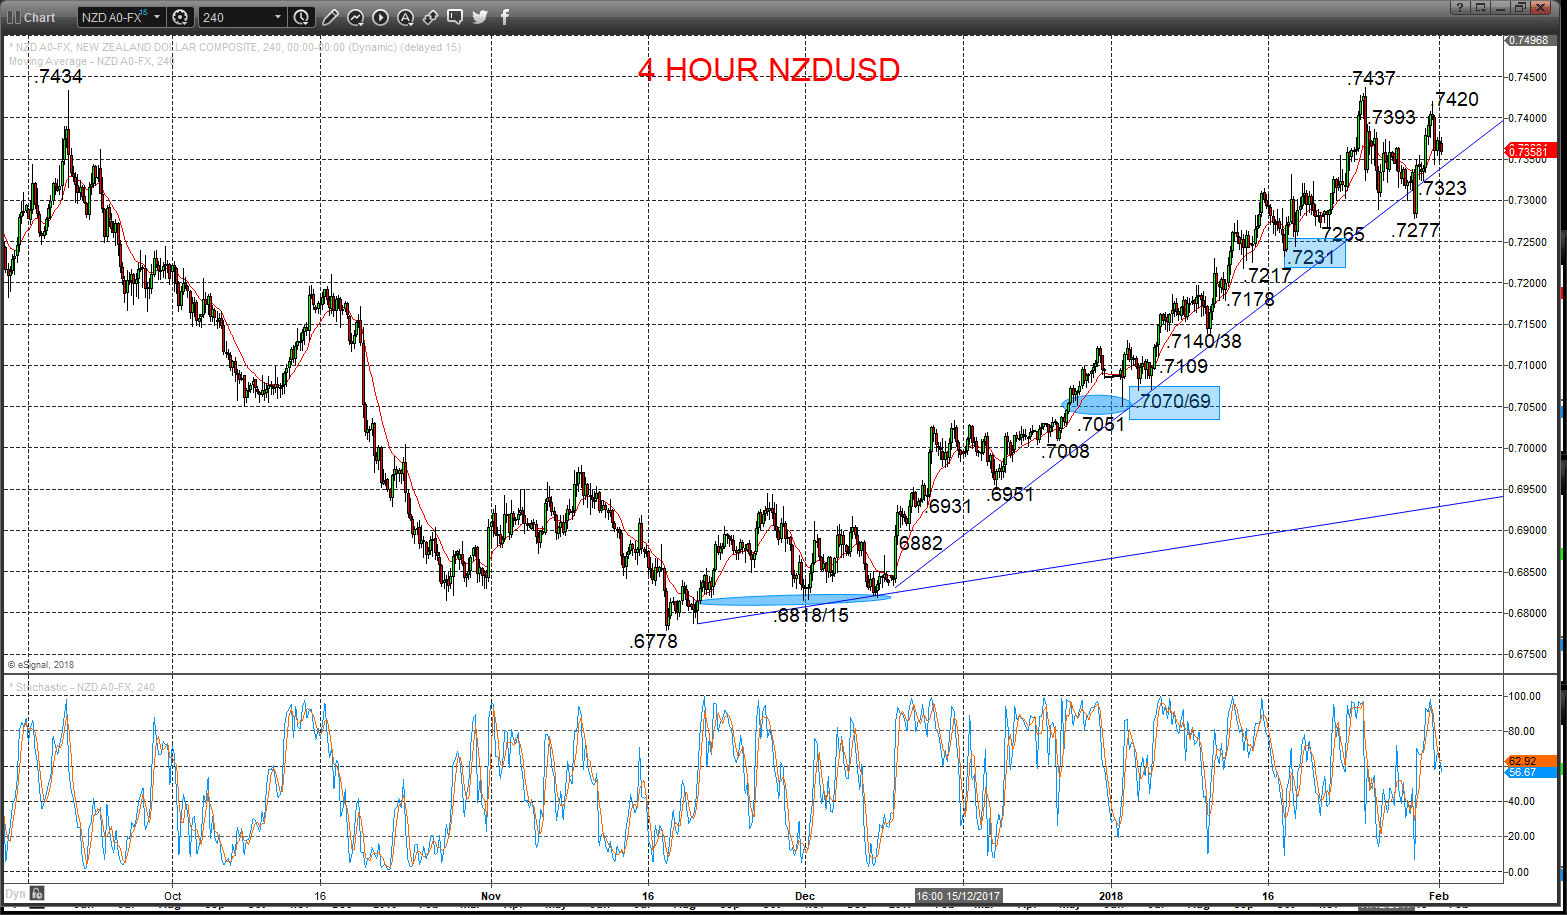
Task: Click the link chain icon
Action: coord(430,17)
